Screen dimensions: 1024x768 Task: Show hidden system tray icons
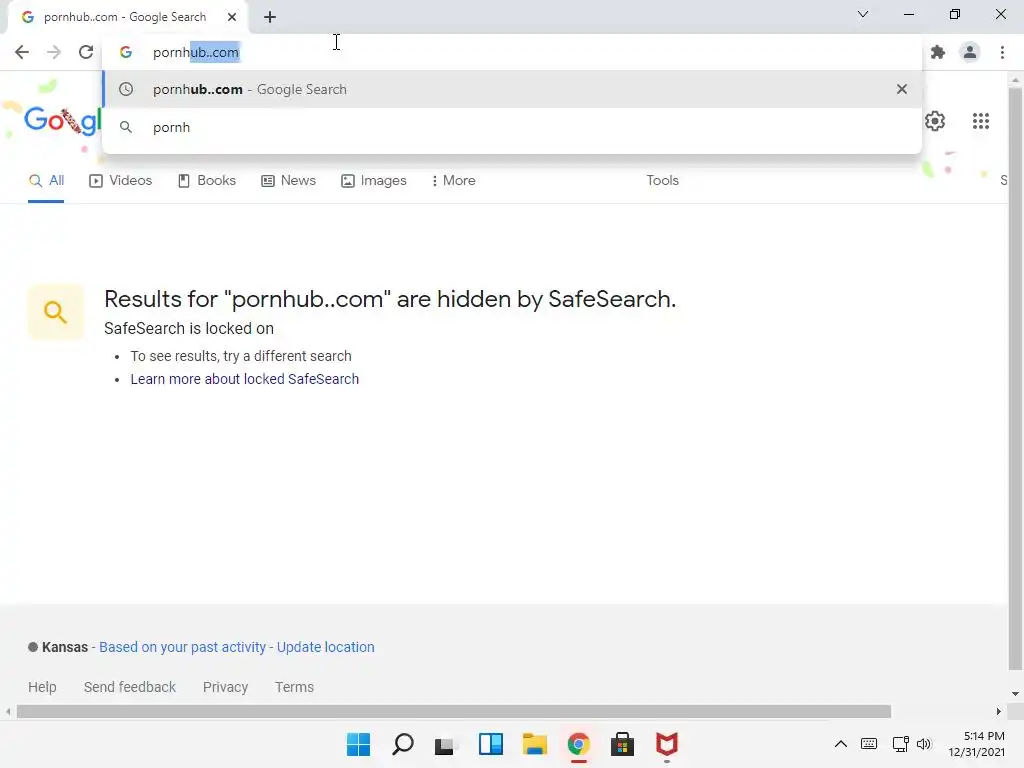coord(840,744)
